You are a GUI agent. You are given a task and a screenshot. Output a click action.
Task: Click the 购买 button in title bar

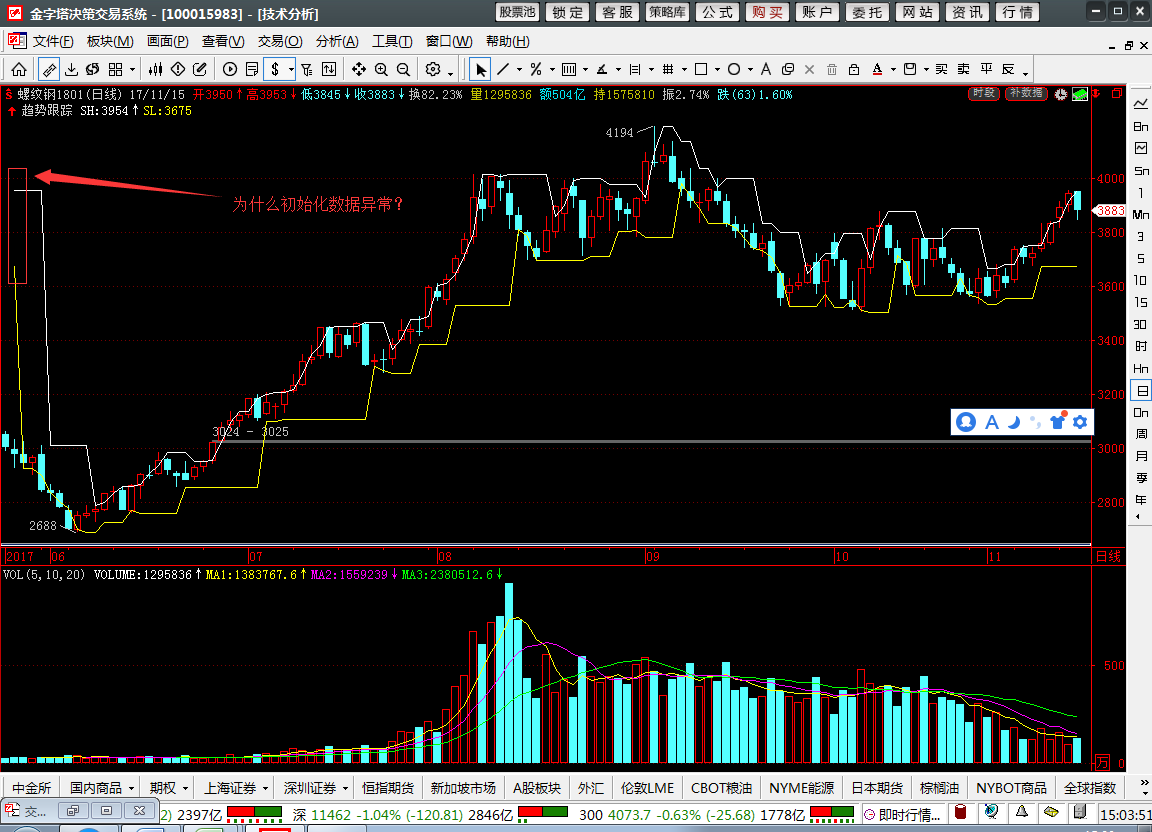click(768, 12)
